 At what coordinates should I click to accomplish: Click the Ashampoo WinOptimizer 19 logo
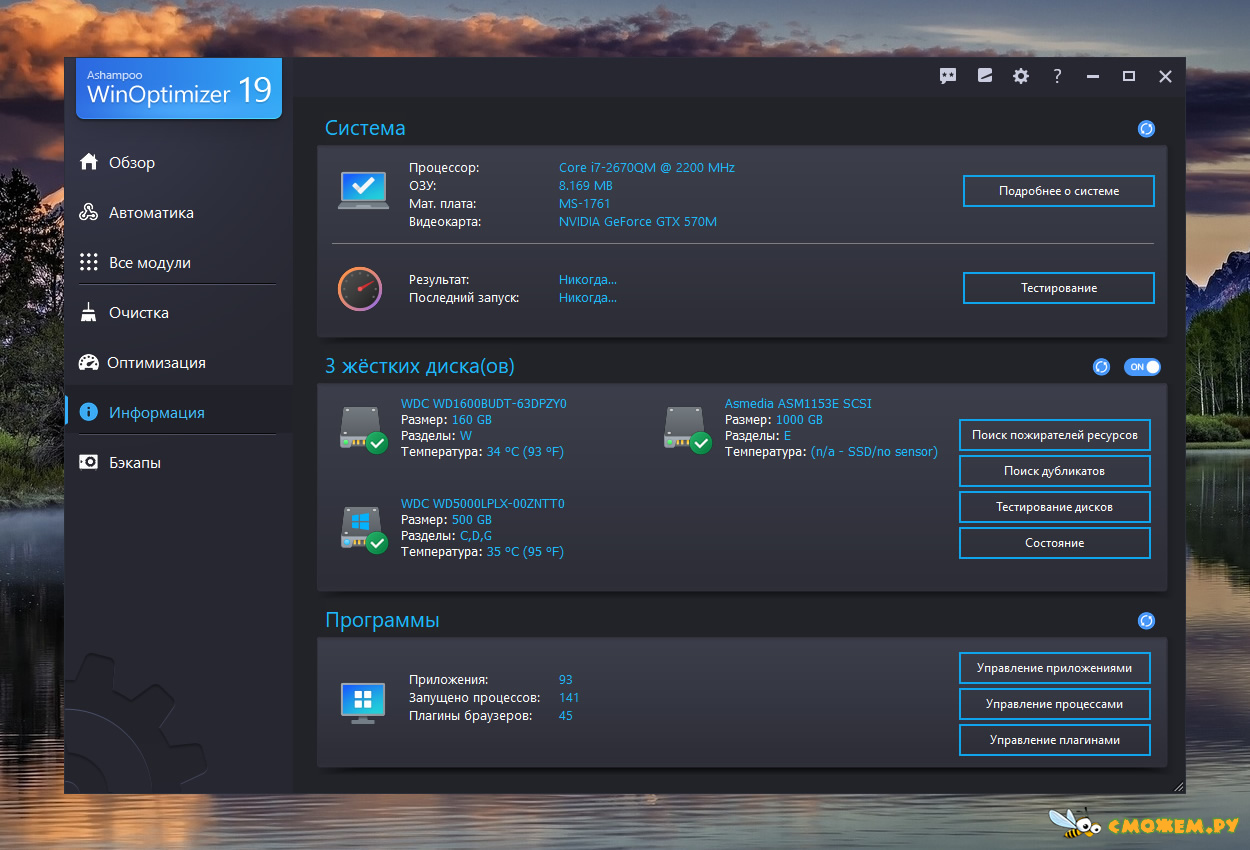179,90
